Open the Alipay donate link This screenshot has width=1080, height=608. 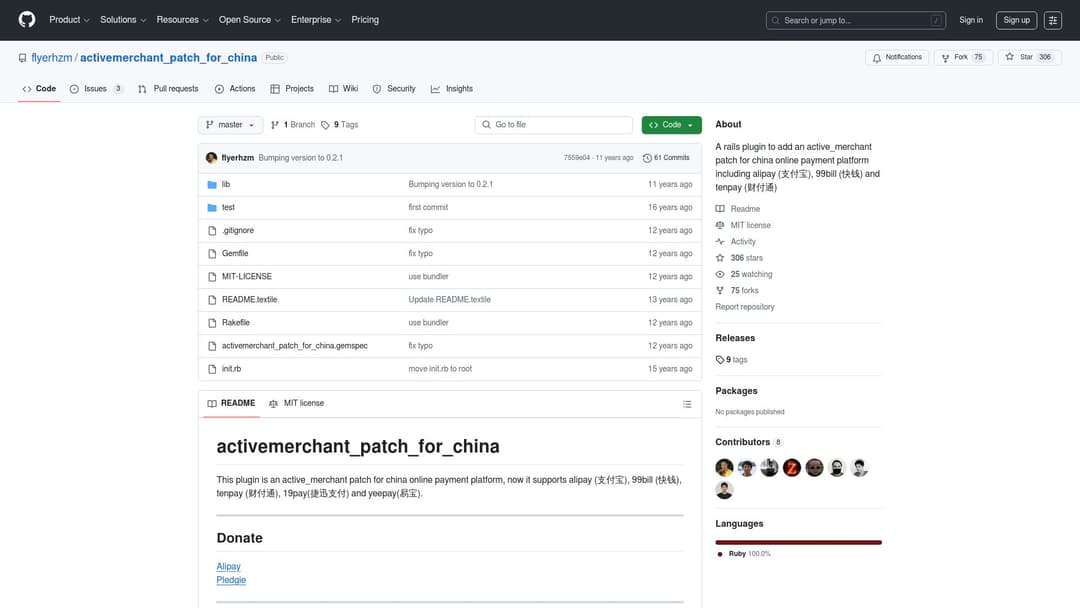pyautogui.click(x=229, y=567)
